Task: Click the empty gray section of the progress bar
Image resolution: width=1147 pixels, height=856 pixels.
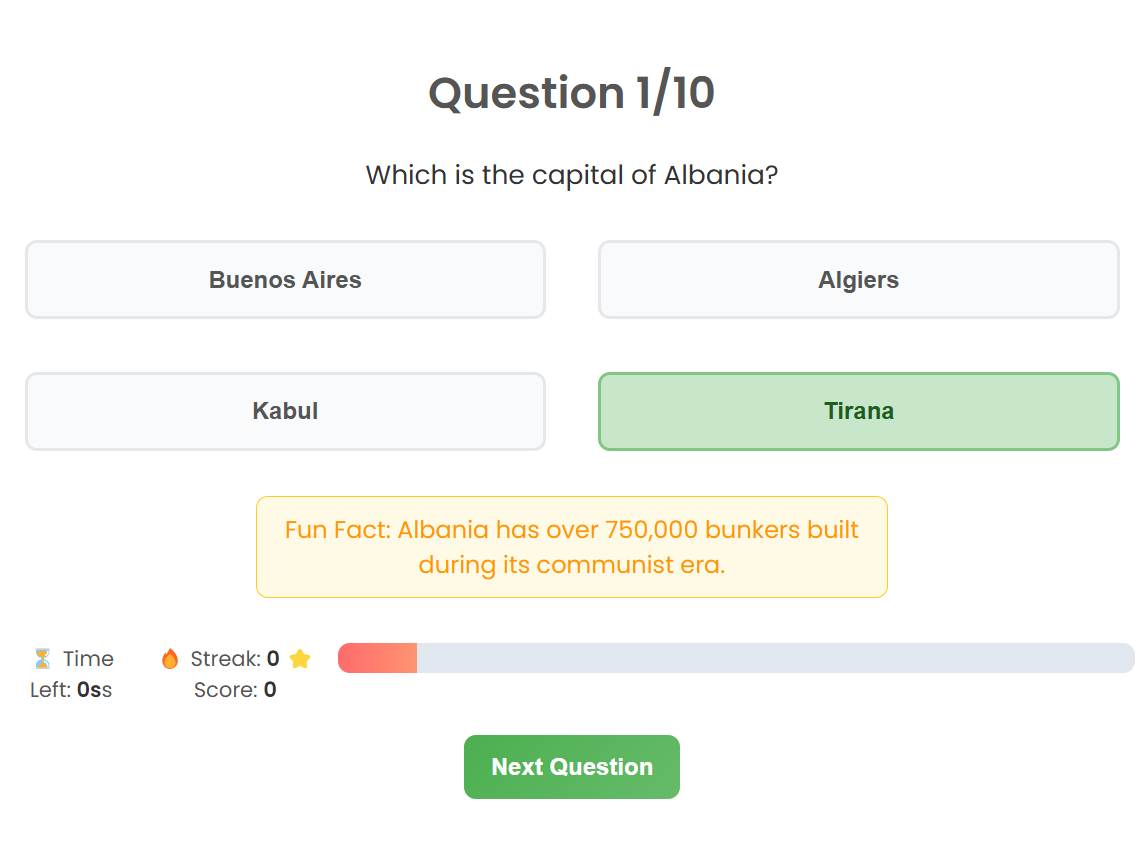Action: (775, 658)
